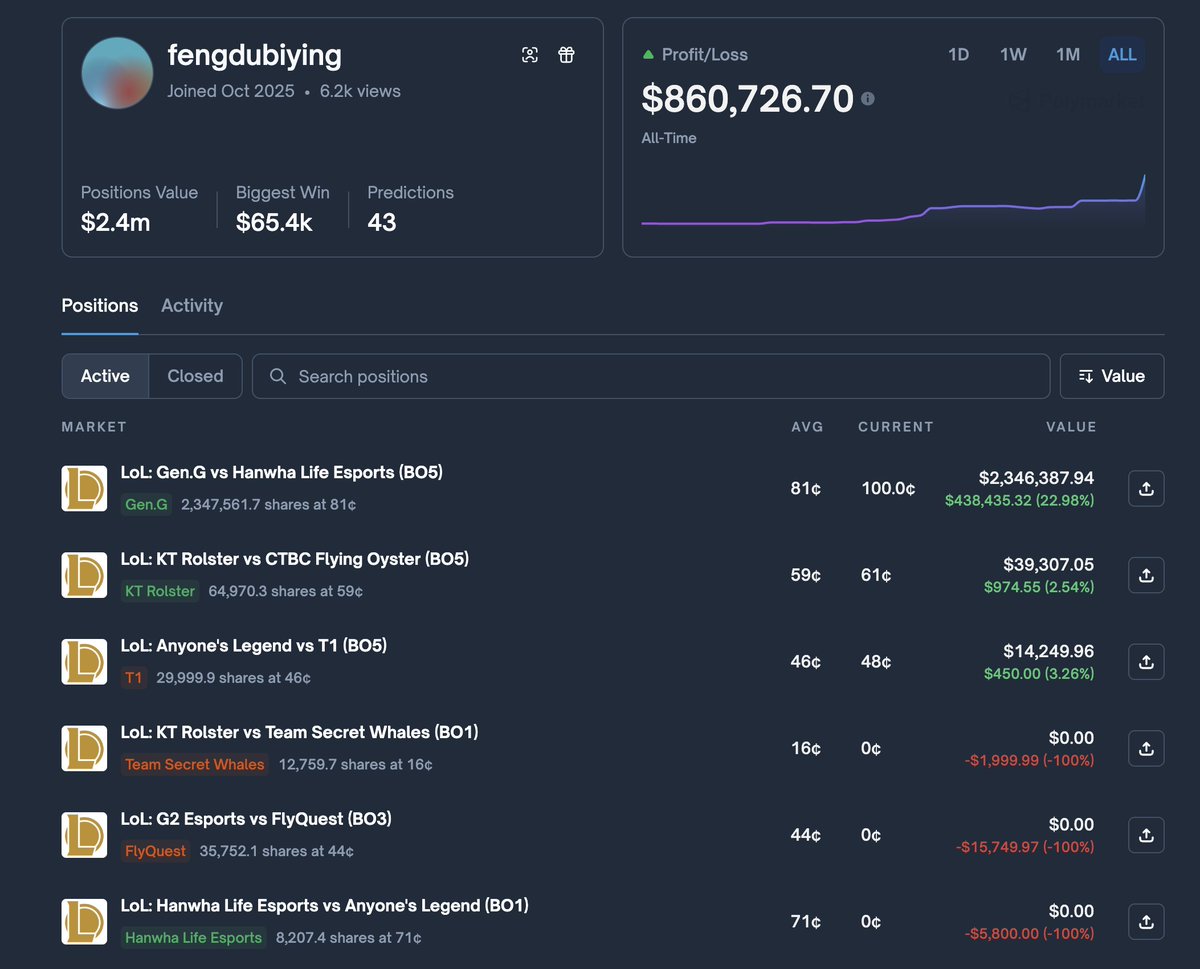Click the Search positions field
This screenshot has height=969, width=1200.
tap(650, 376)
